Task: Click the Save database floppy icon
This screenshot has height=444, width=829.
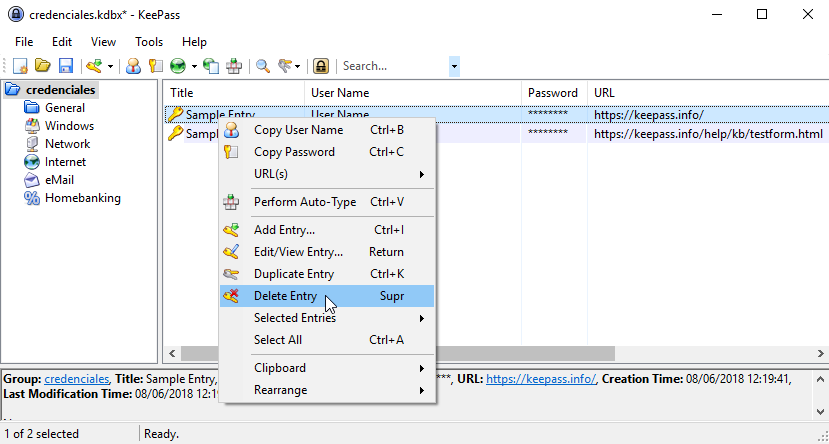Action: pyautogui.click(x=66, y=66)
